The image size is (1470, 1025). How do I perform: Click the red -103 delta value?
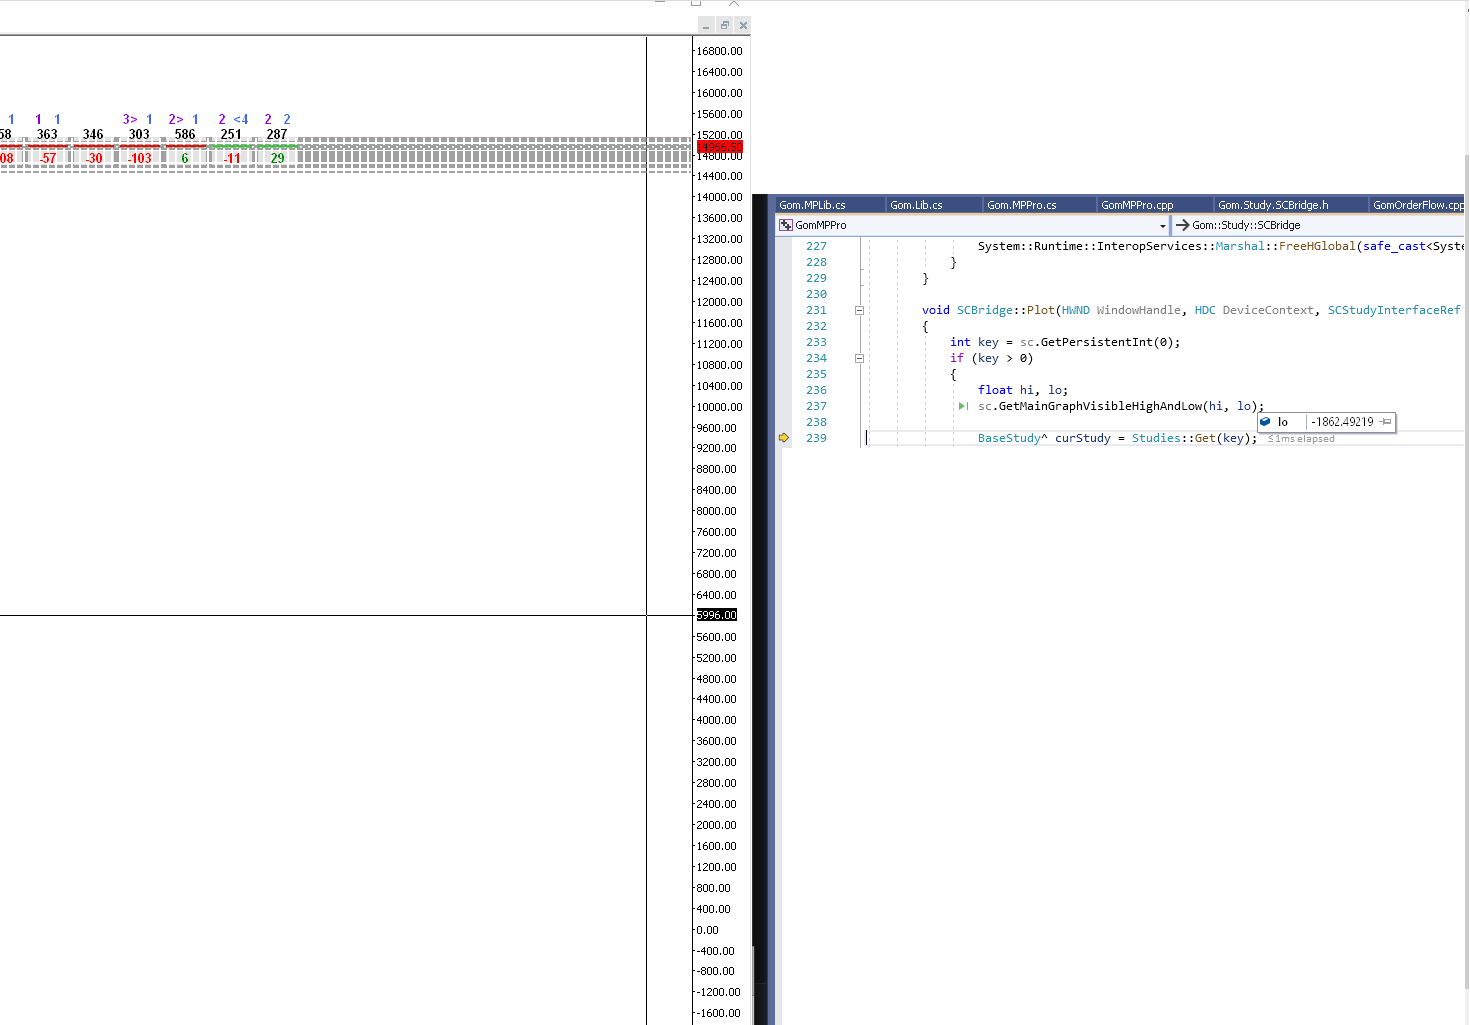coord(139,158)
